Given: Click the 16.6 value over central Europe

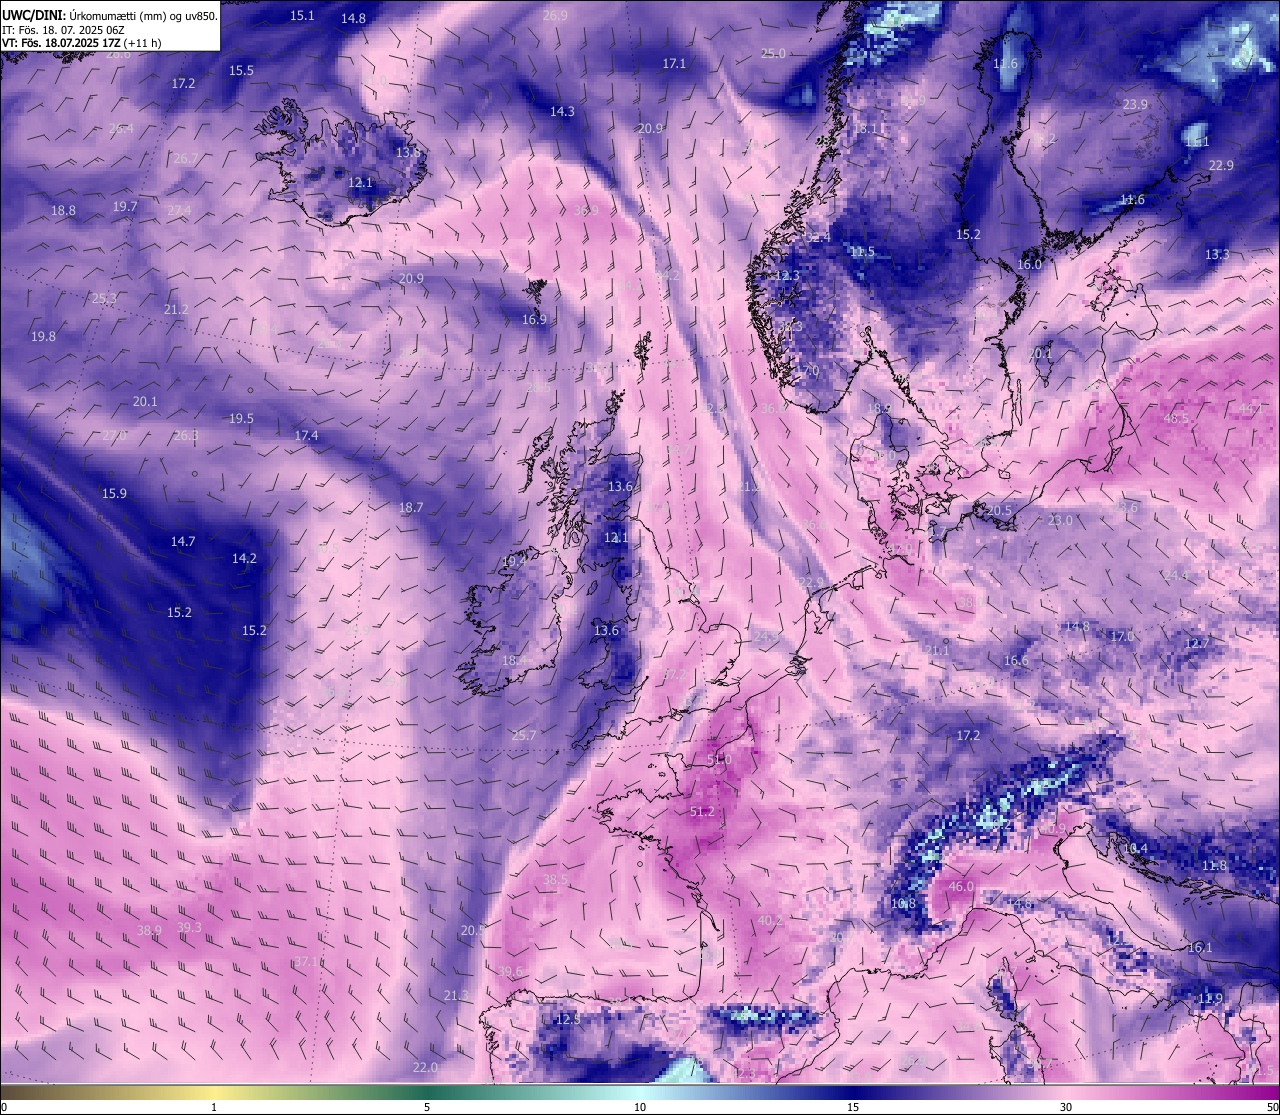Looking at the screenshot, I should 1015,660.
